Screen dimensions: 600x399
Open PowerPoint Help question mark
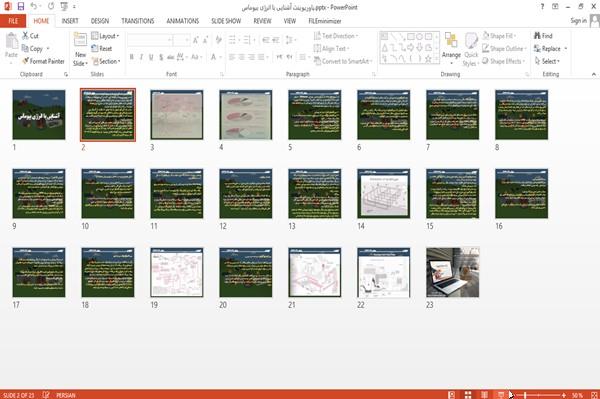pyautogui.click(x=542, y=7)
